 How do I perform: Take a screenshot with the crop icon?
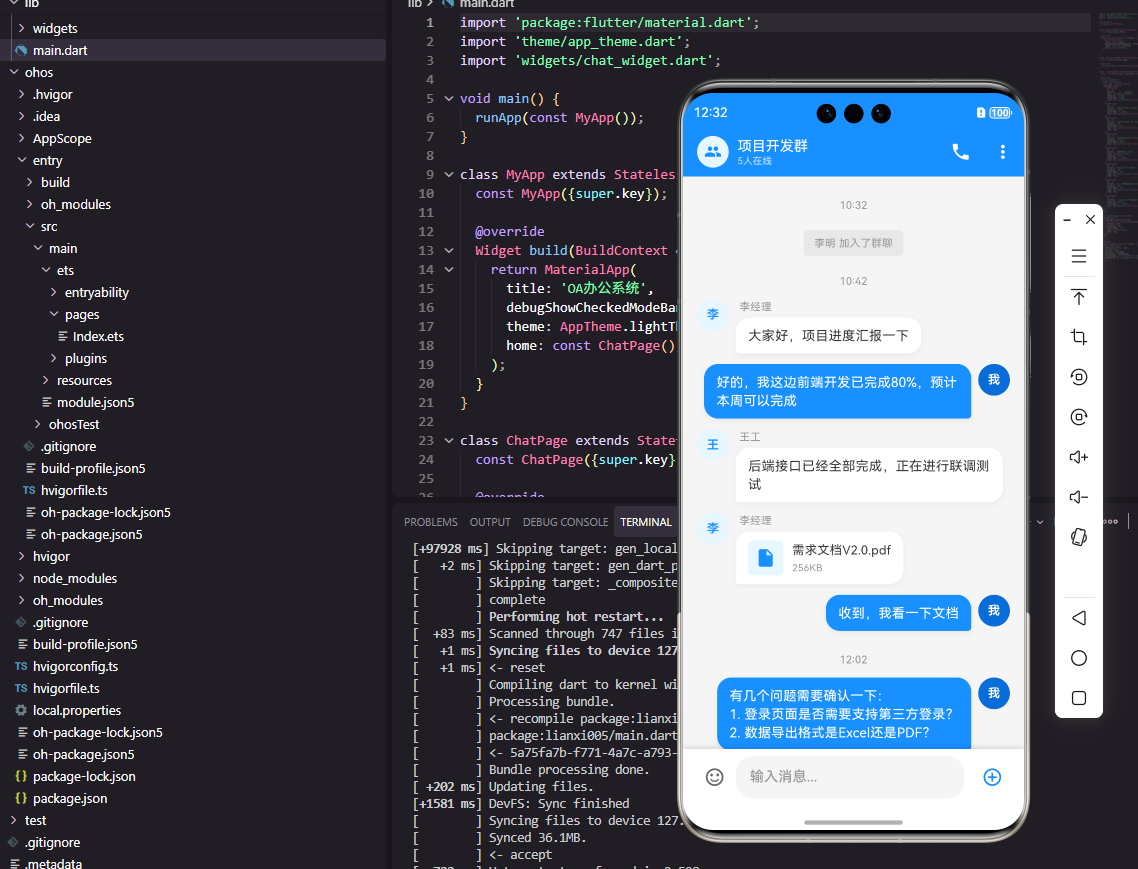tap(1078, 337)
